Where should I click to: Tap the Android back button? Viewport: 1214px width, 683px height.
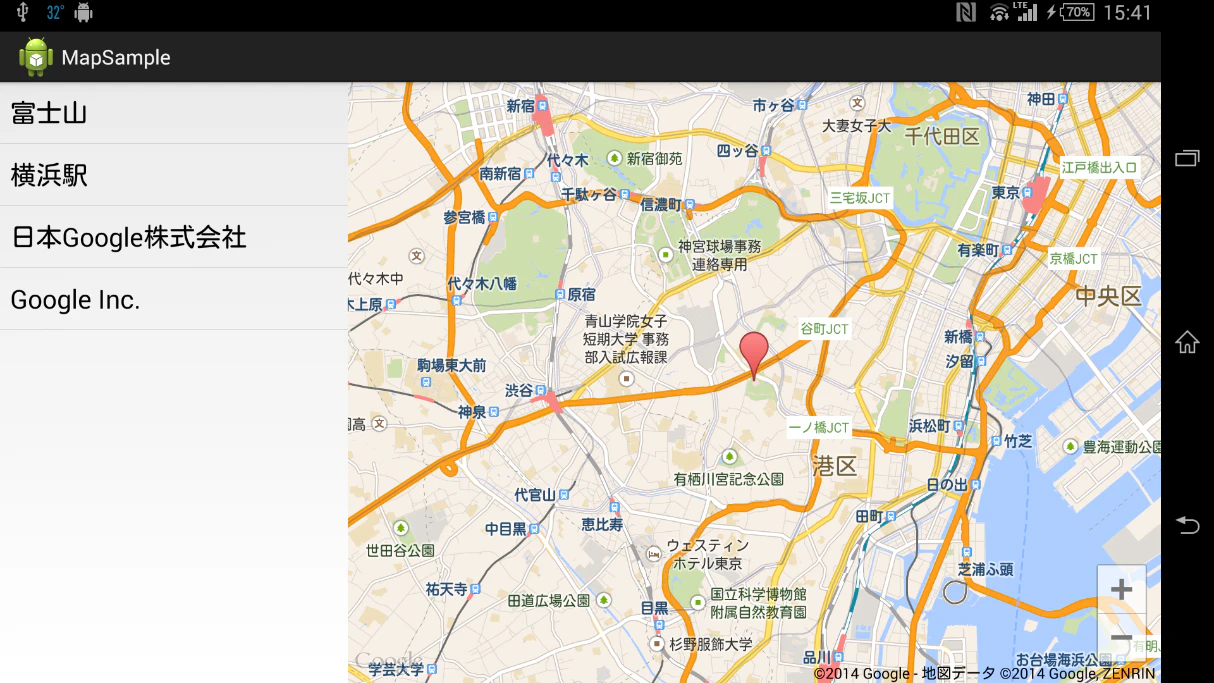coord(1187,525)
